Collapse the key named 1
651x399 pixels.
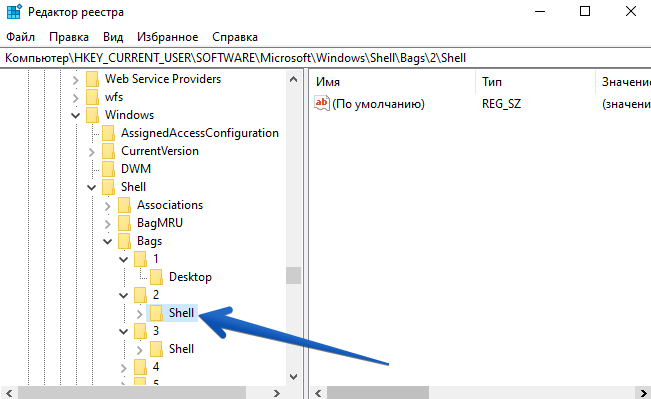point(124,259)
